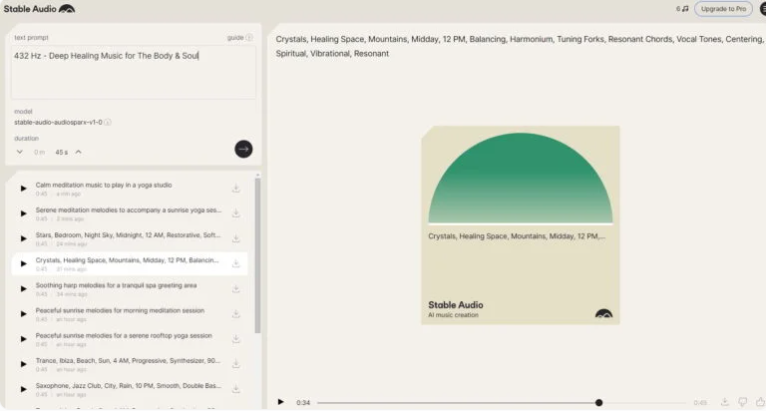
Task: Select Peaceful sunrise morning meditation session track
Action: [x=129, y=314]
